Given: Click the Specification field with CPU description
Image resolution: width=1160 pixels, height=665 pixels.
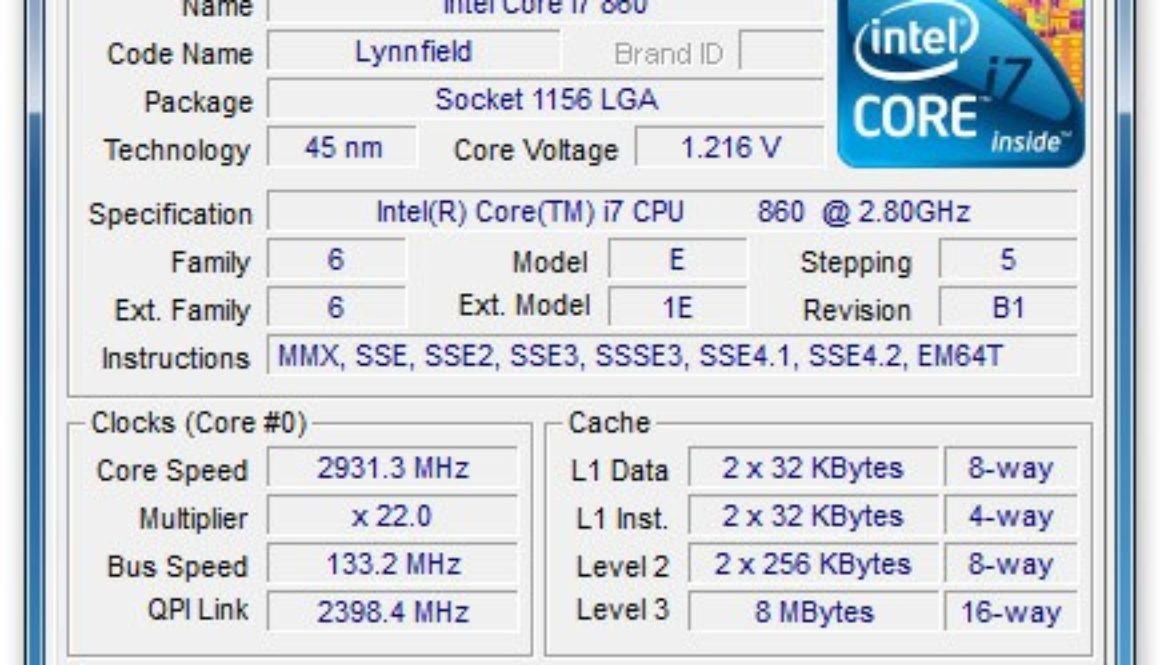Looking at the screenshot, I should tap(672, 212).
